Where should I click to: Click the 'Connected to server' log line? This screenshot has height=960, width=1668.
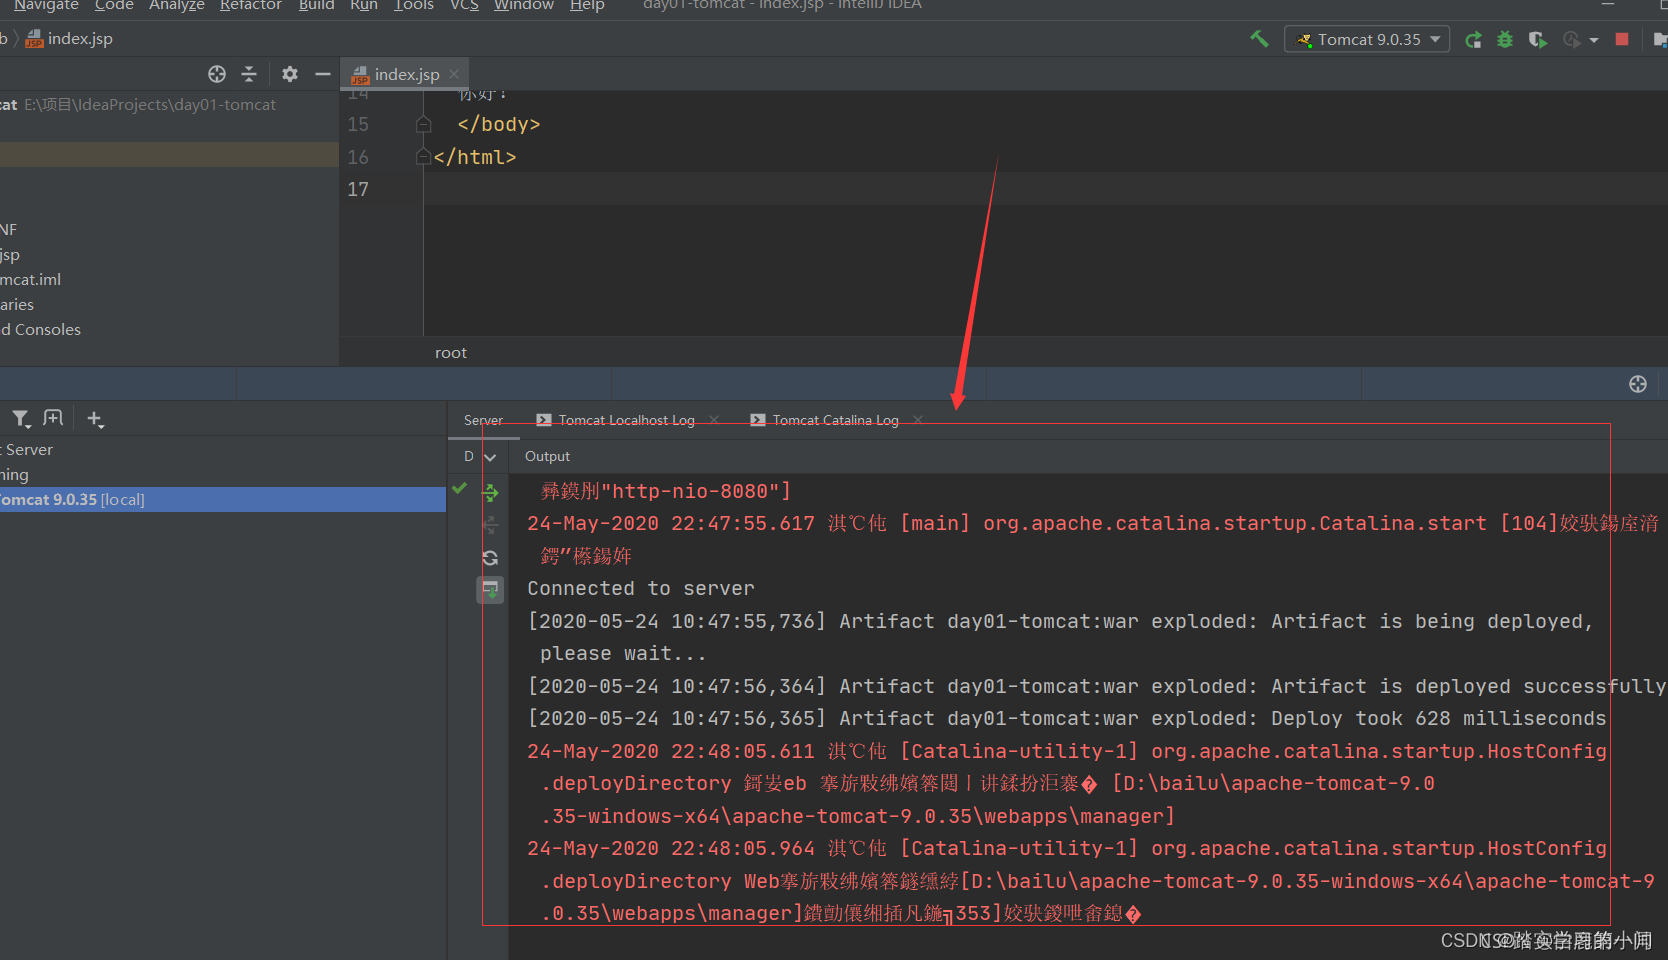click(641, 589)
